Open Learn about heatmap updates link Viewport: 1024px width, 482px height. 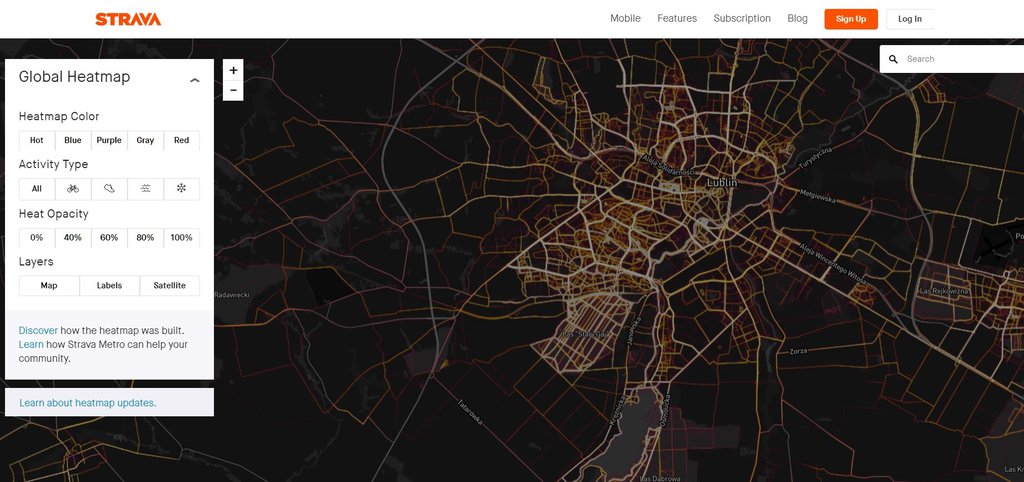pyautogui.click(x=88, y=403)
